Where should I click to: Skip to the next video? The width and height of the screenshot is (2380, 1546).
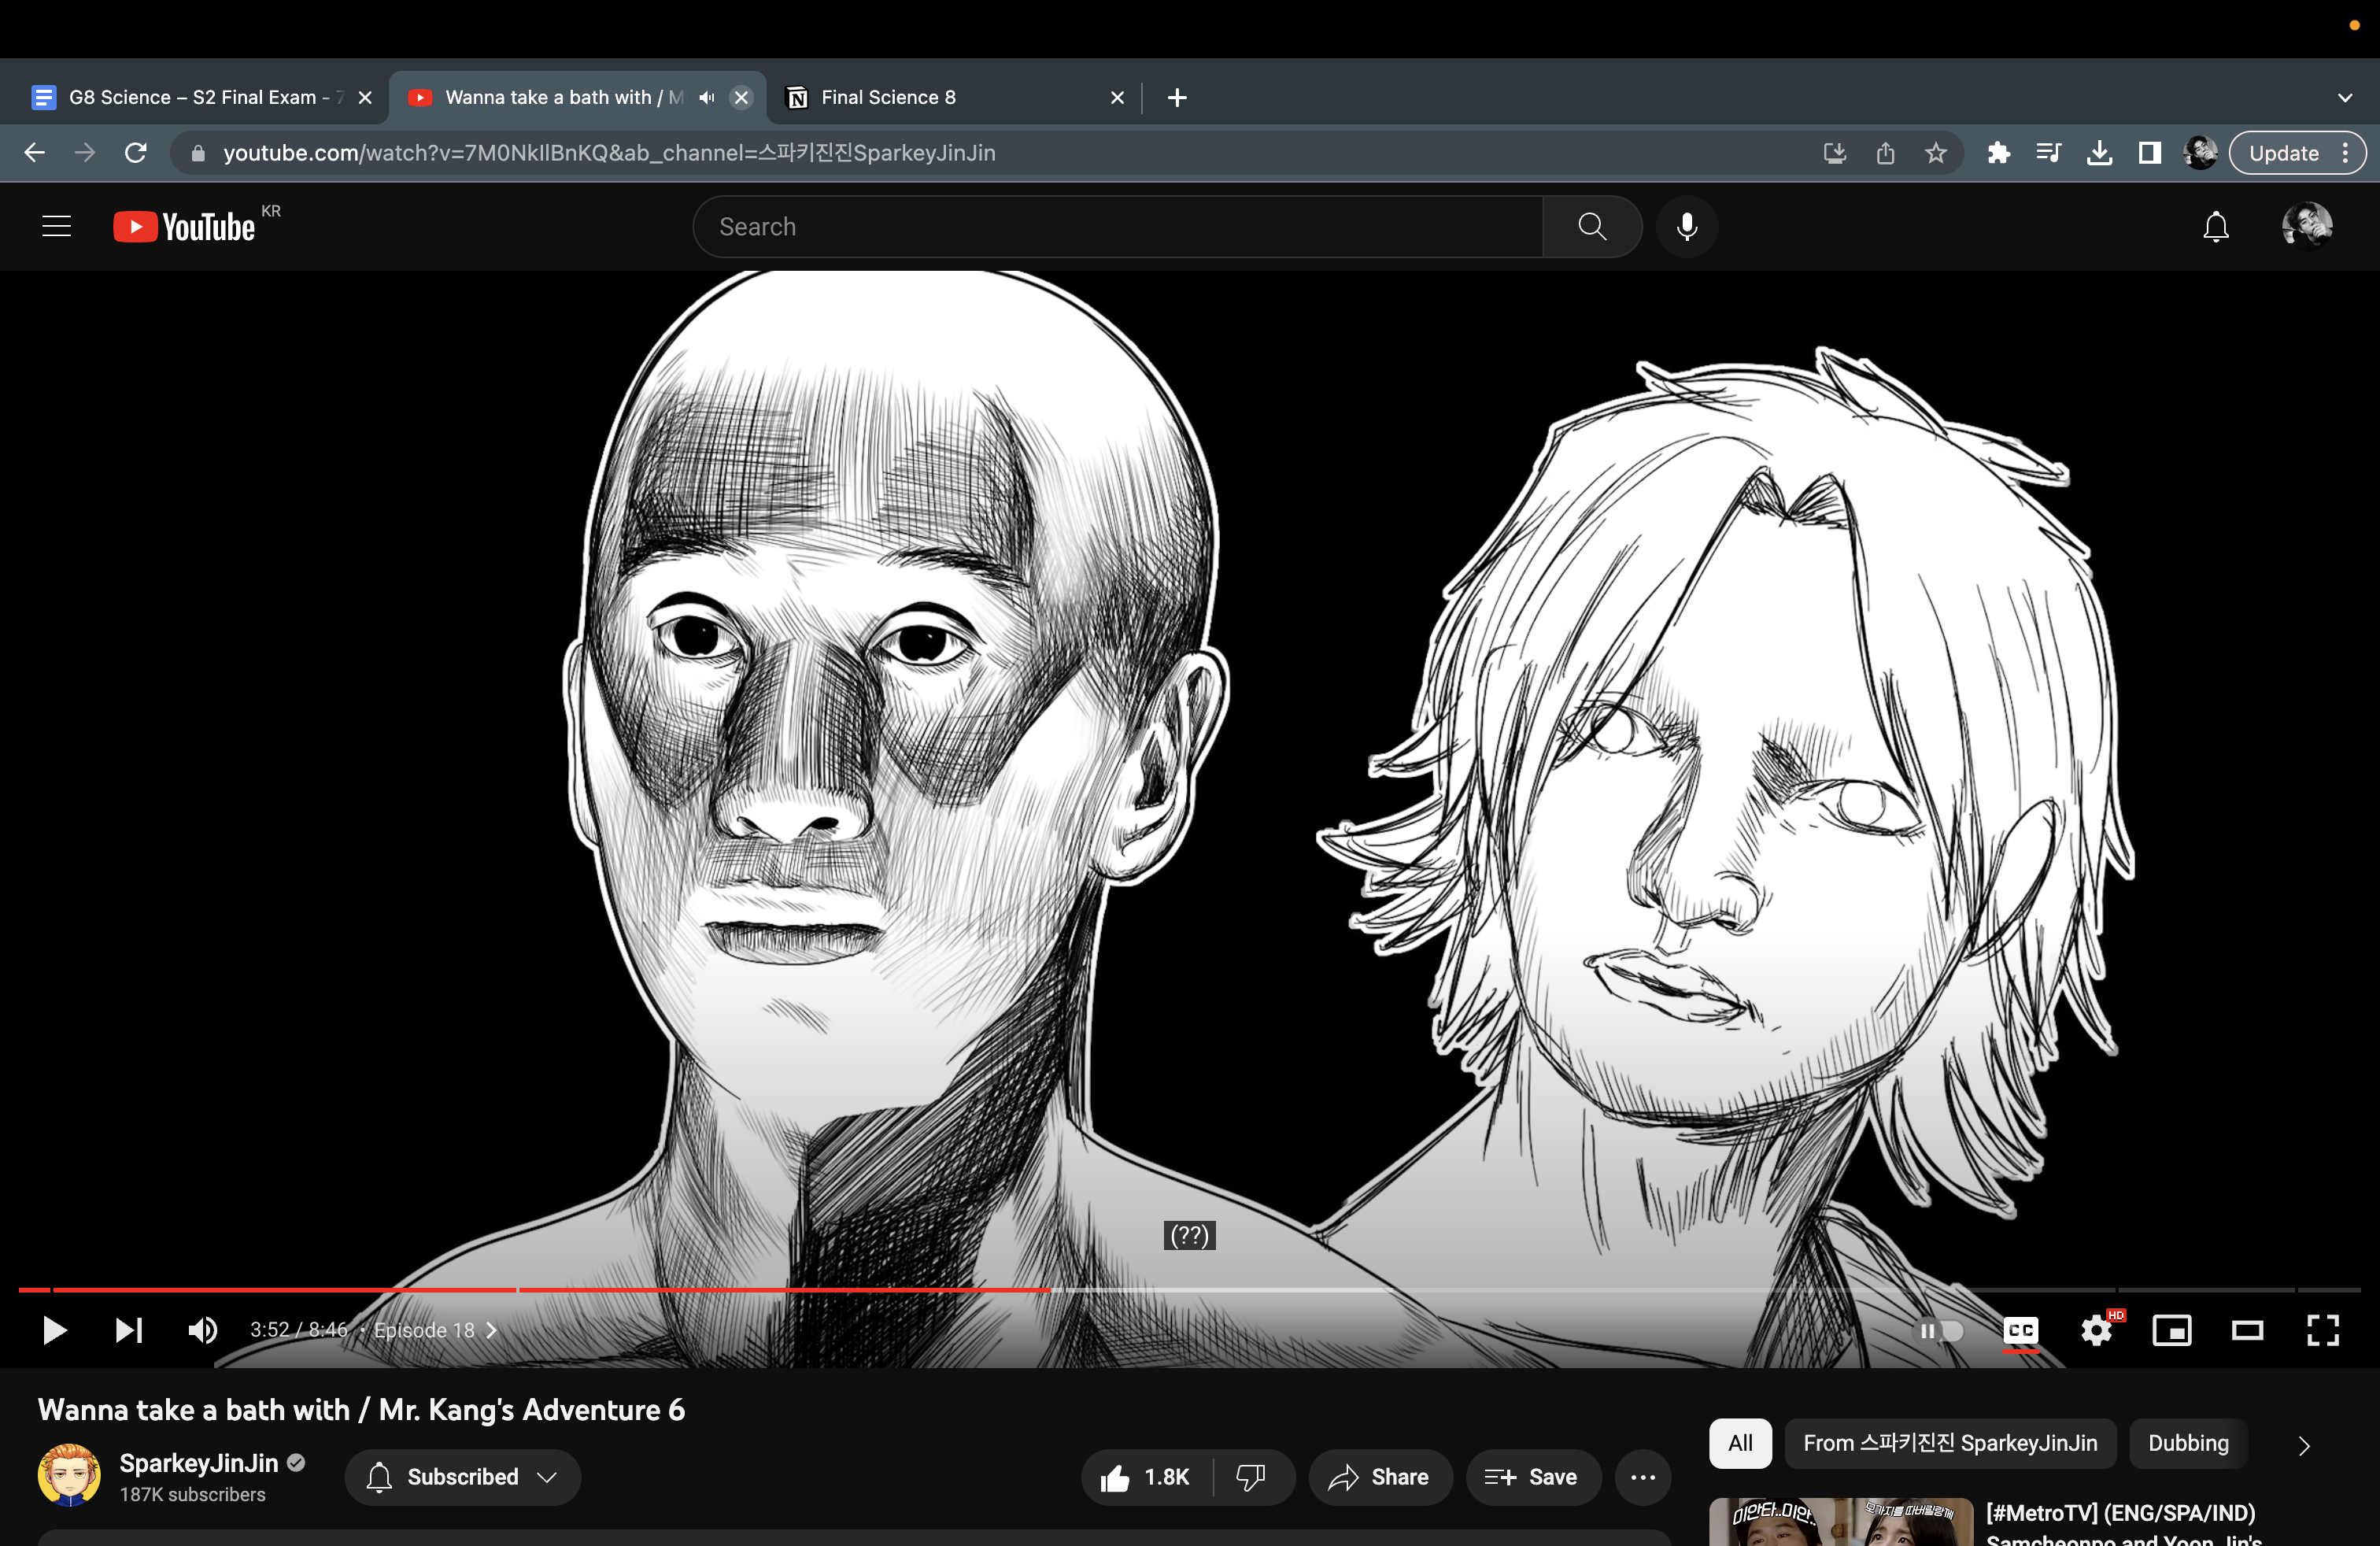(x=129, y=1330)
